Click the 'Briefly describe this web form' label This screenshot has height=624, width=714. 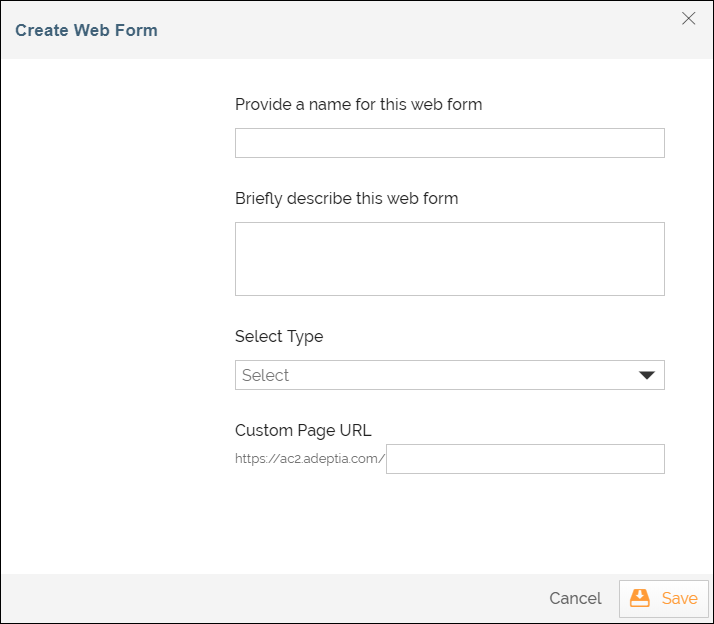[x=346, y=198]
